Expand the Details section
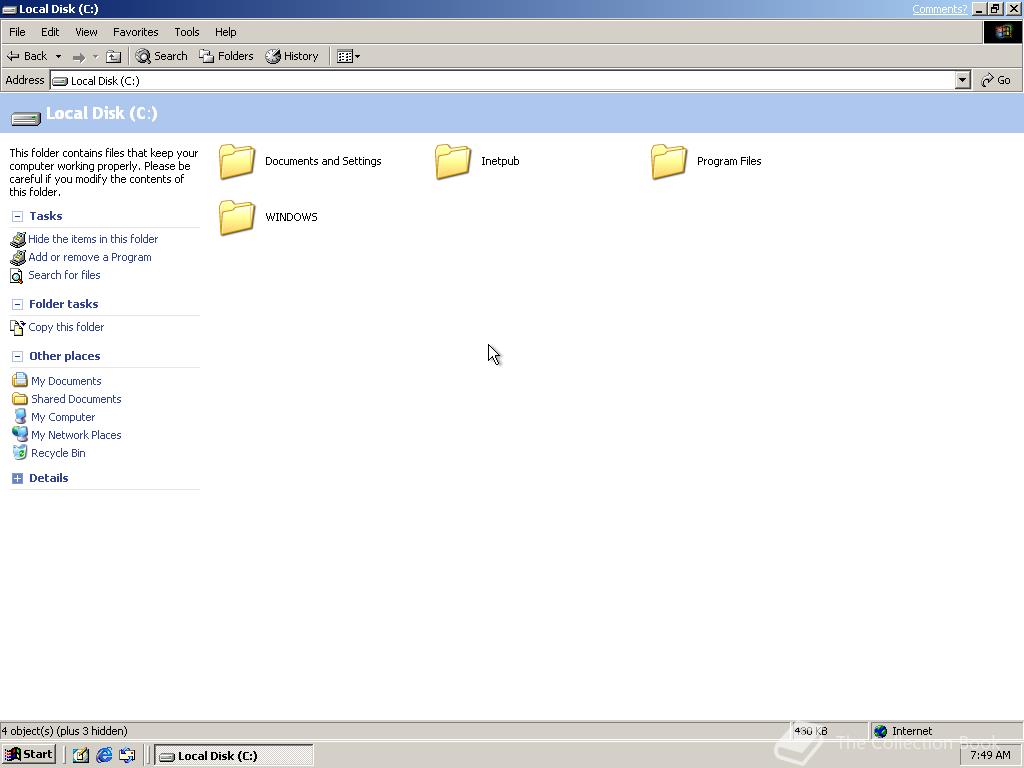The width and height of the screenshot is (1024, 768). click(x=18, y=479)
